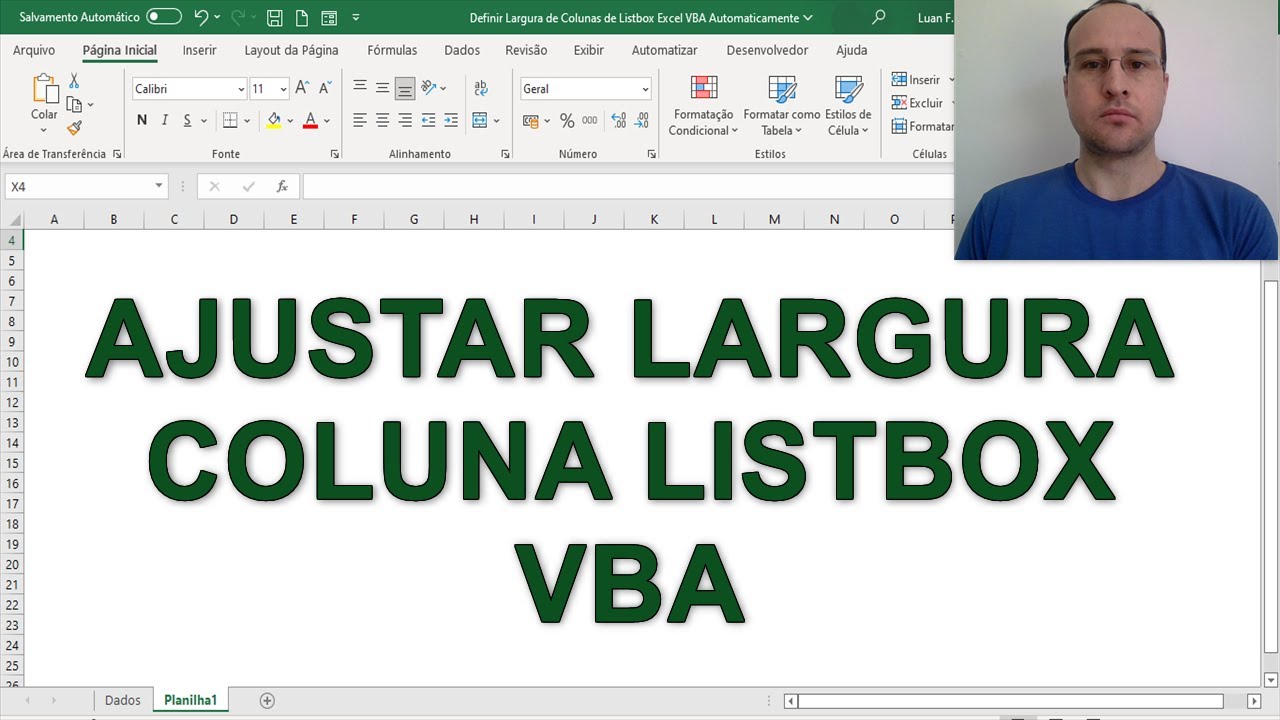Click the Undo arrow
Image resolution: width=1280 pixels, height=720 pixels.
coord(202,17)
